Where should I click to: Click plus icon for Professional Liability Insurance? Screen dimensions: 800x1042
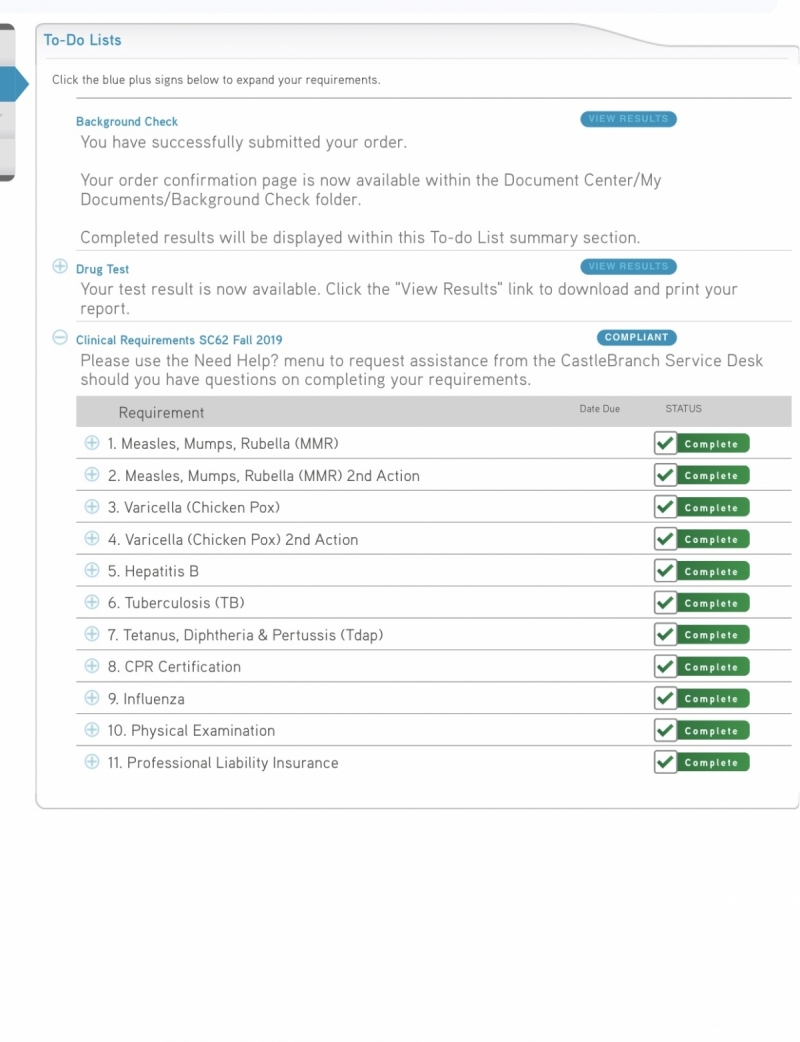[x=92, y=762]
